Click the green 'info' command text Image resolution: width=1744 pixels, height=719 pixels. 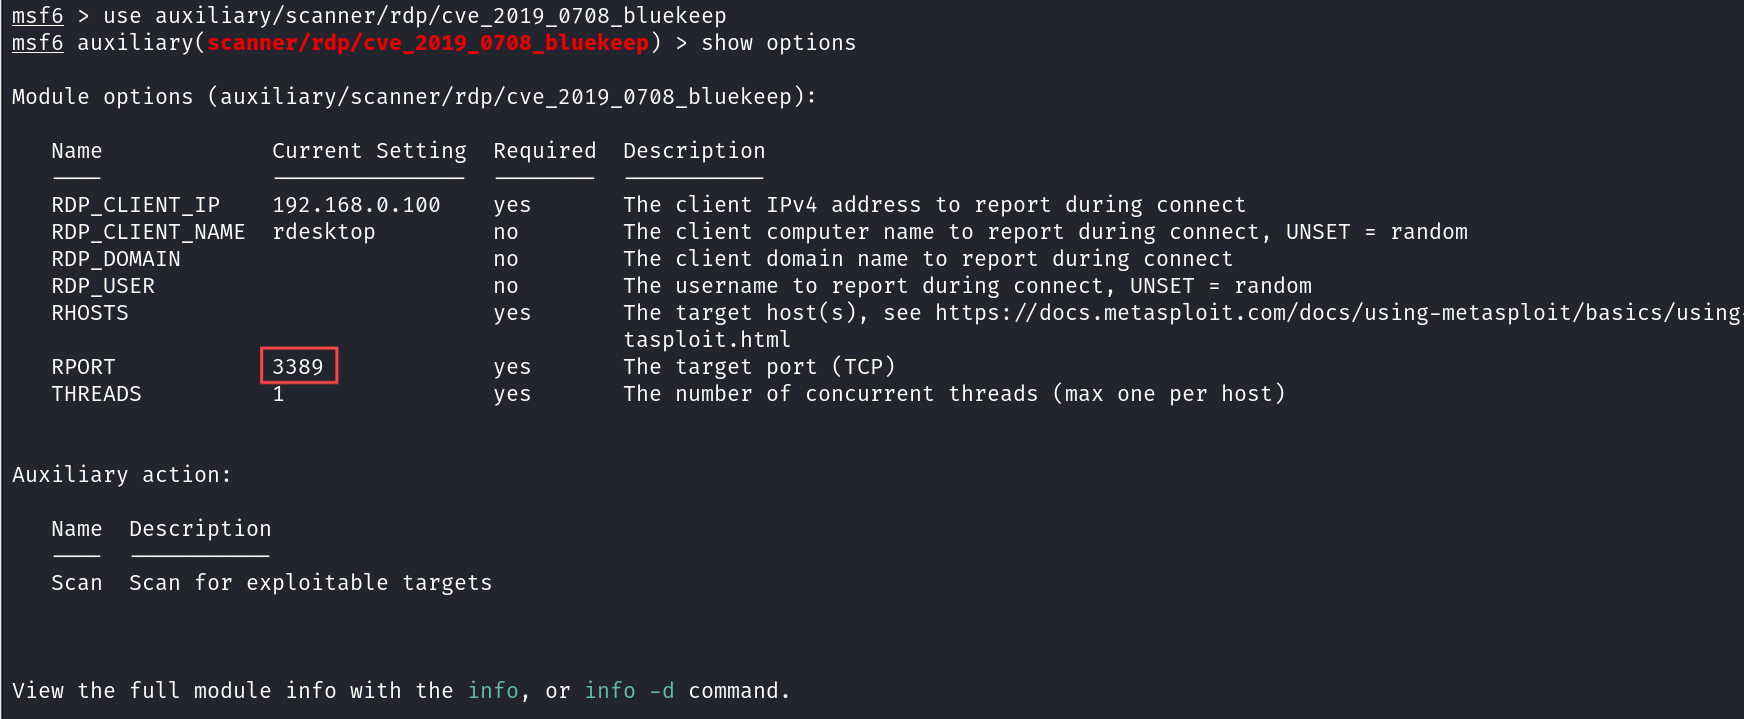(493, 690)
